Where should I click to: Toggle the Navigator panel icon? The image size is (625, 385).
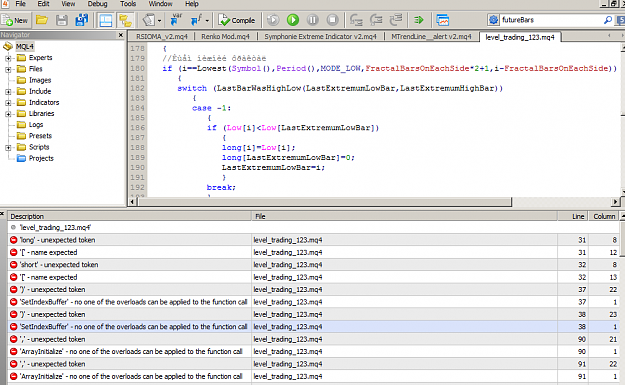click(106, 20)
